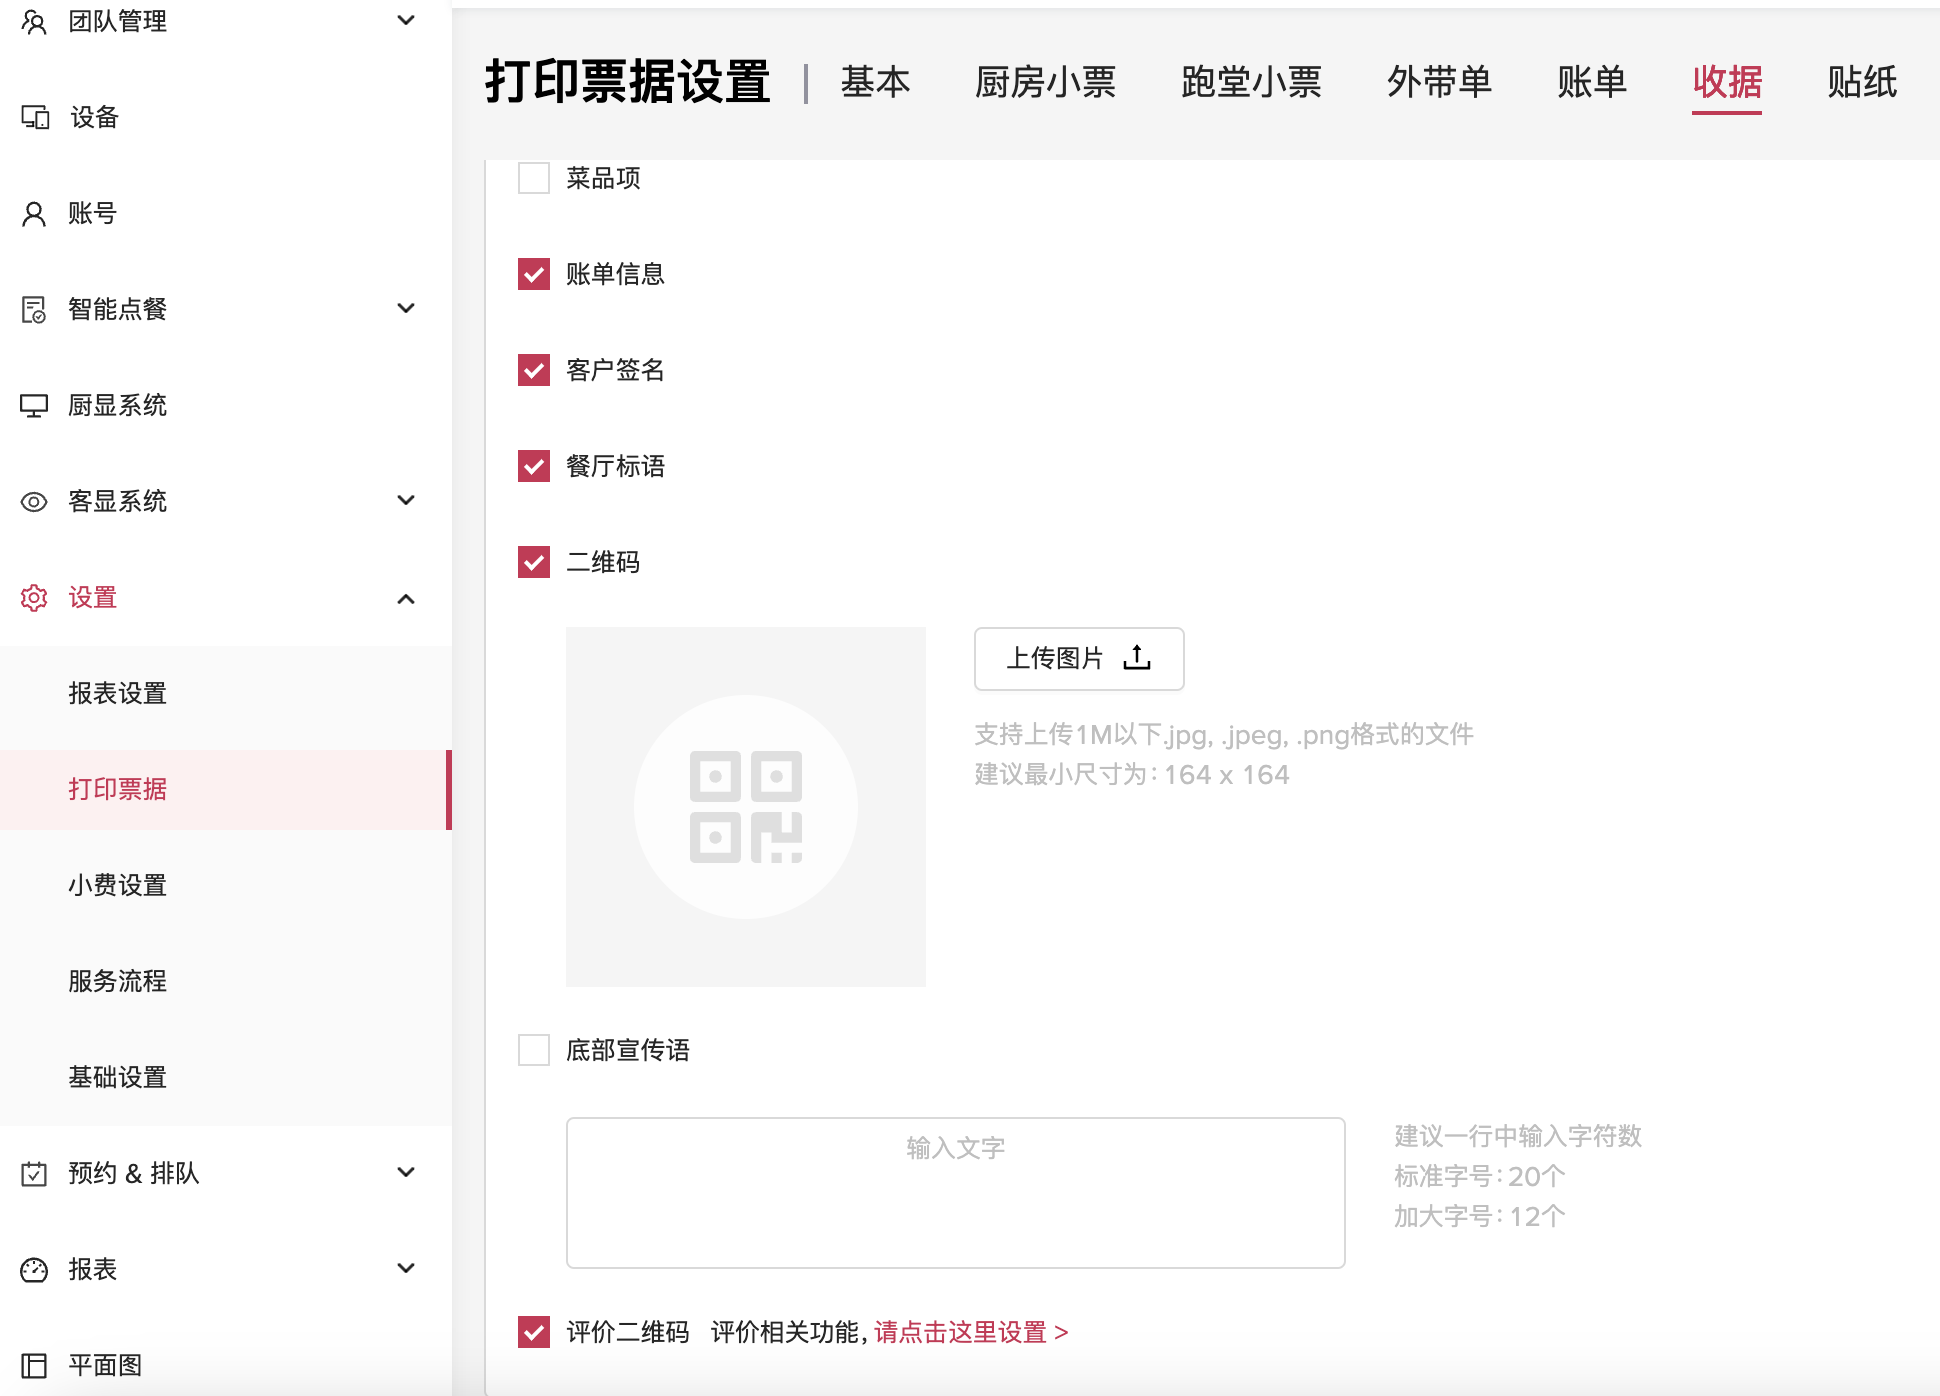Click the QR code placeholder image
This screenshot has width=1940, height=1396.
(746, 806)
